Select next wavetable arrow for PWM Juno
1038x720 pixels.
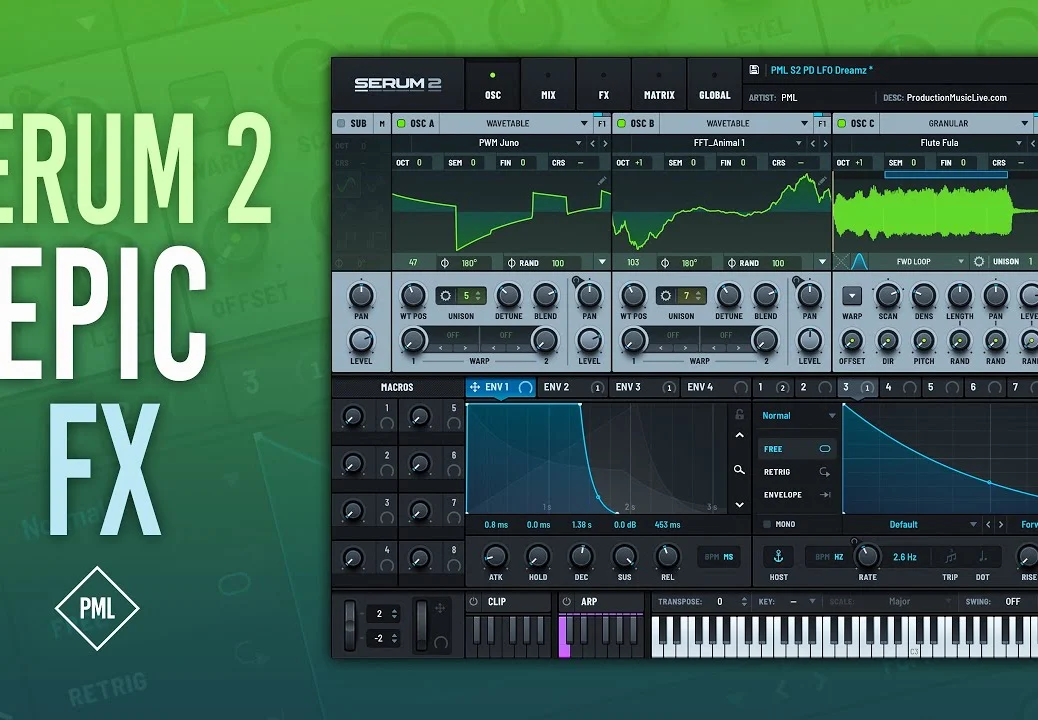[604, 143]
